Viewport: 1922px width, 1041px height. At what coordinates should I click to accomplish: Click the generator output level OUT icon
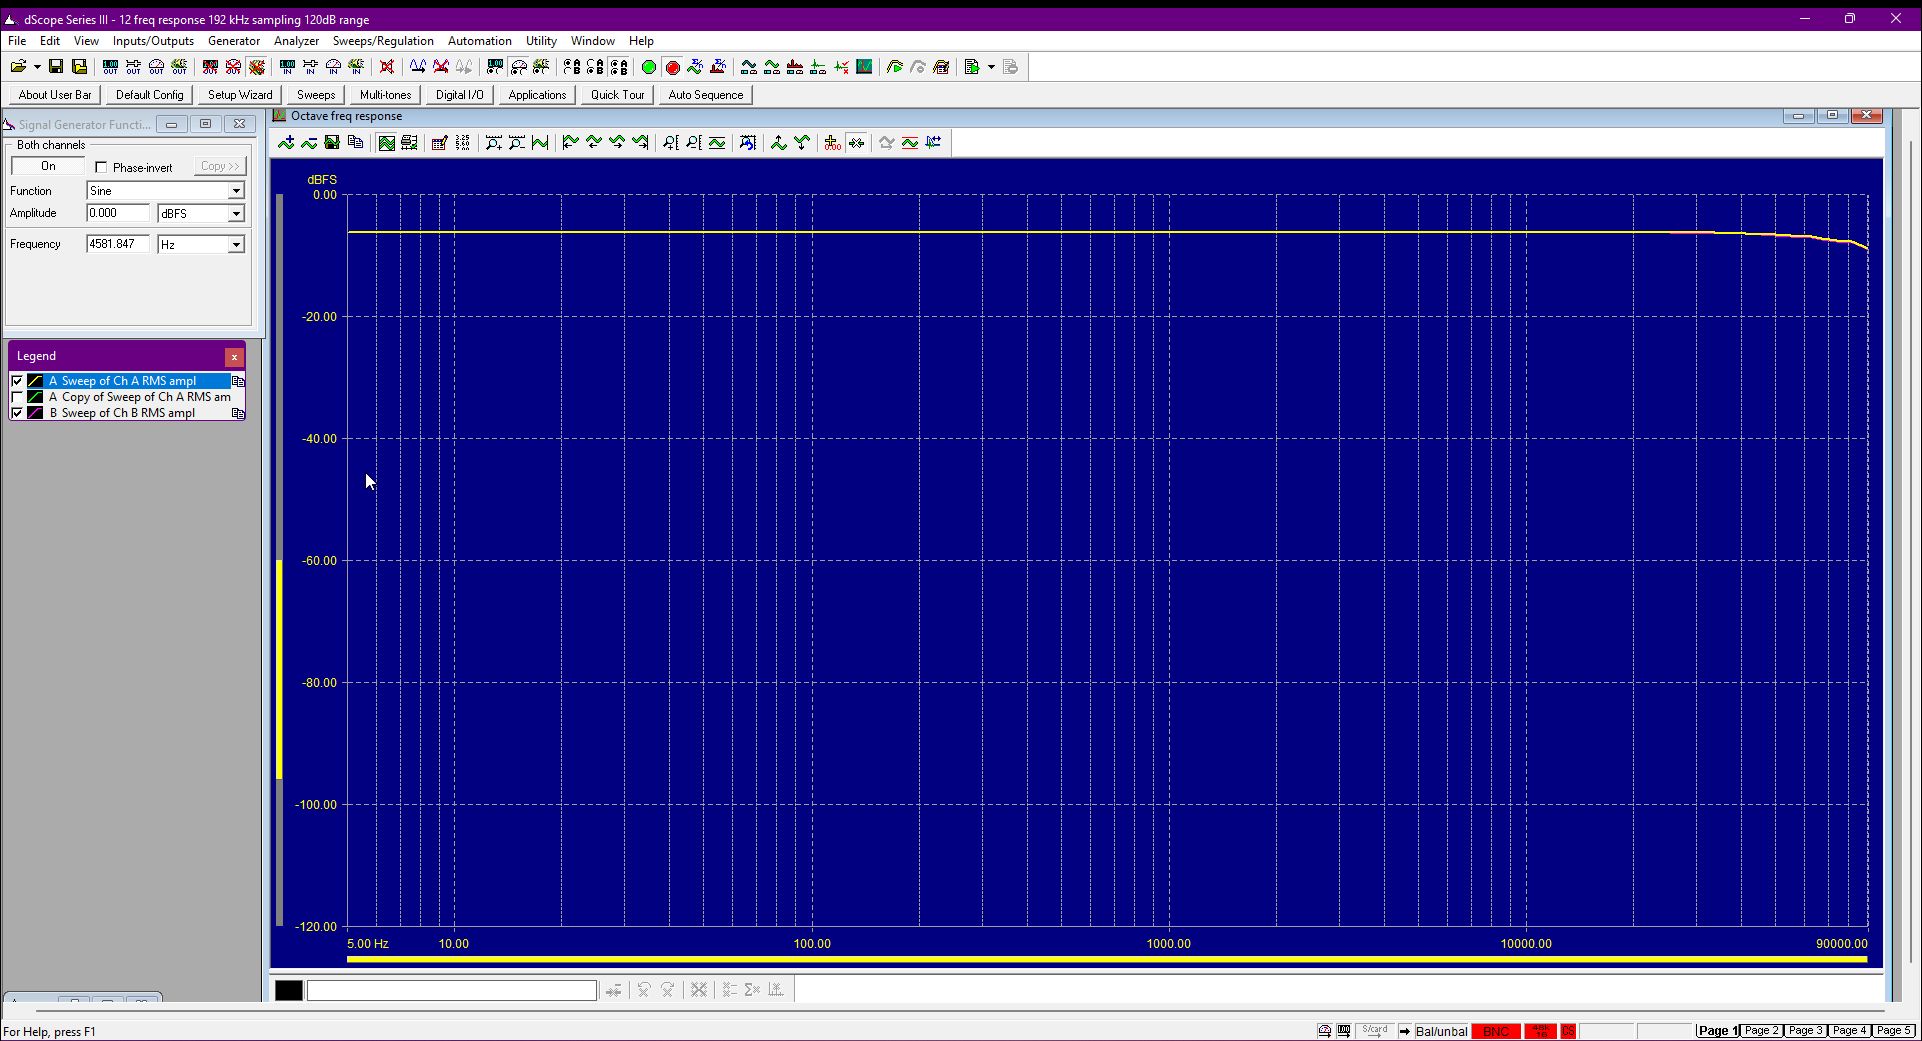[110, 67]
